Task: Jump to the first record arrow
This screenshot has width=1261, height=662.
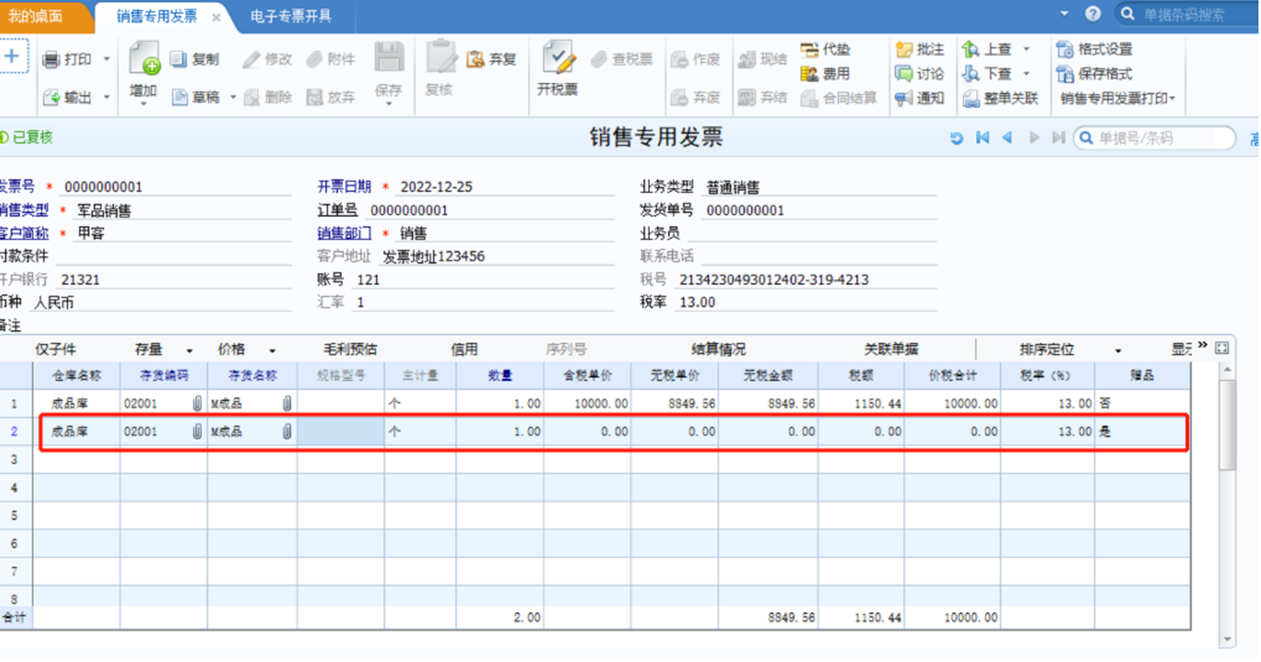Action: coord(983,138)
